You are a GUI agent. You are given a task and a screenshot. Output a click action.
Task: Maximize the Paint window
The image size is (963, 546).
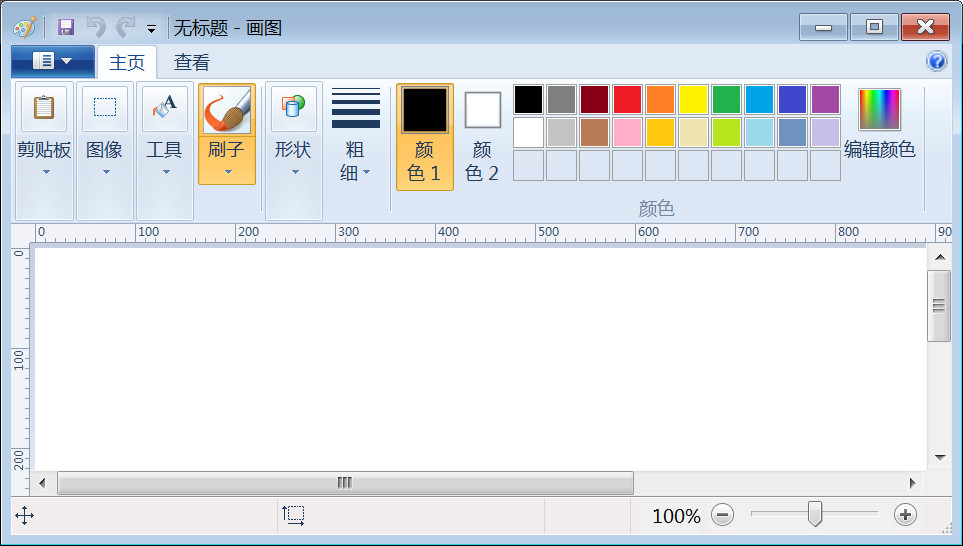(875, 27)
